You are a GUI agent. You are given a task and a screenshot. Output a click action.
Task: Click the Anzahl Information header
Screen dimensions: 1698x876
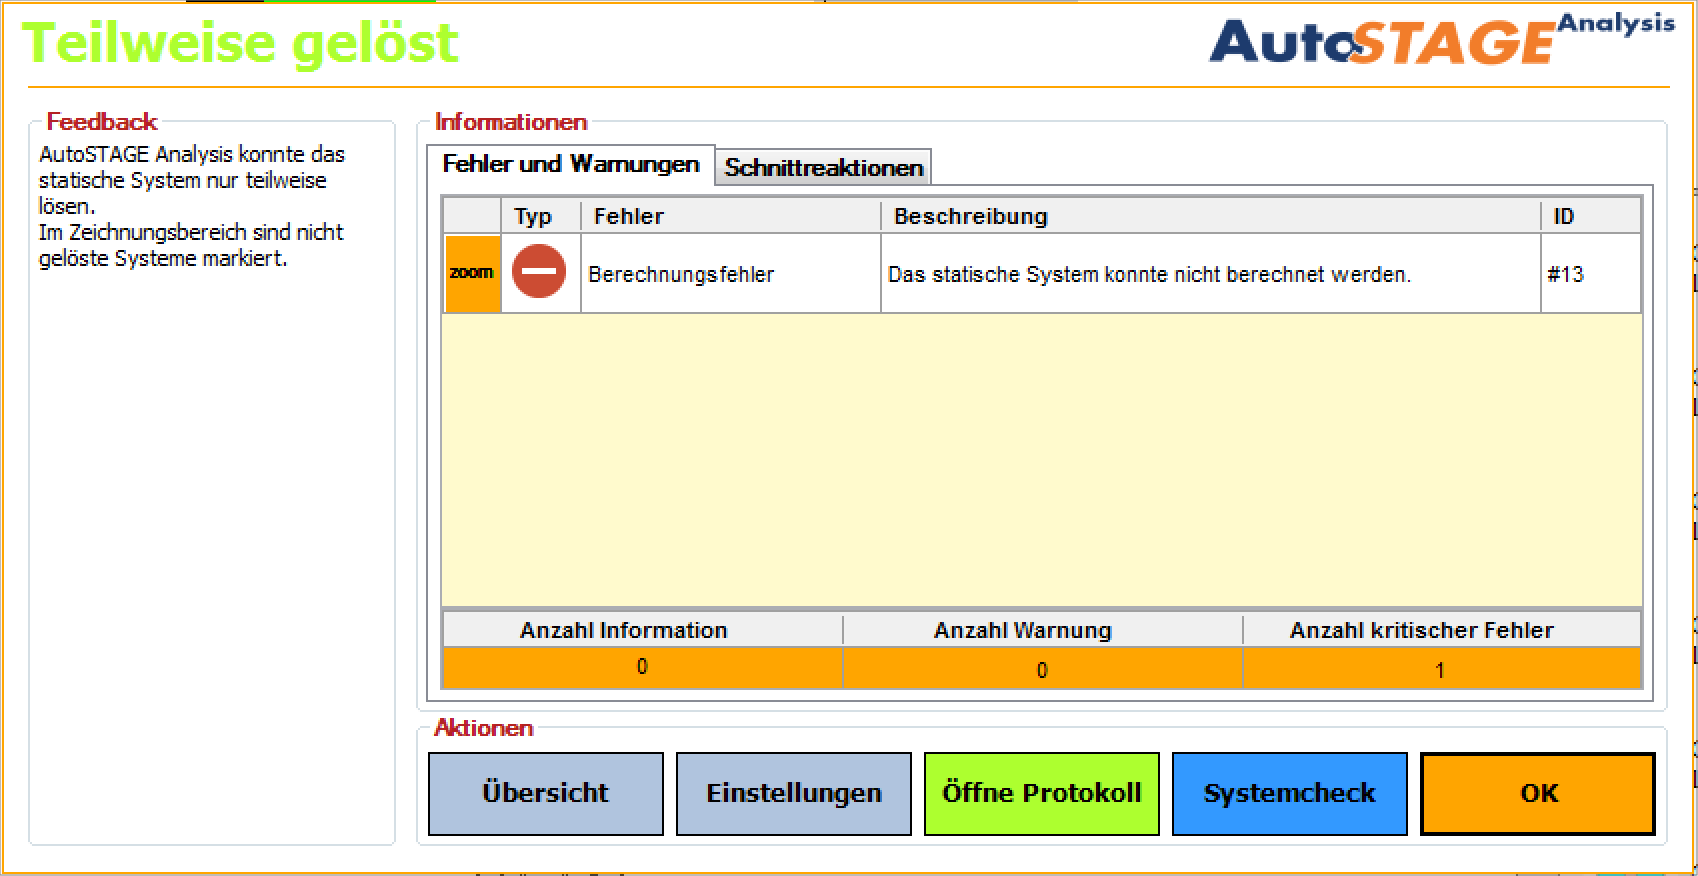pyautogui.click(x=642, y=630)
